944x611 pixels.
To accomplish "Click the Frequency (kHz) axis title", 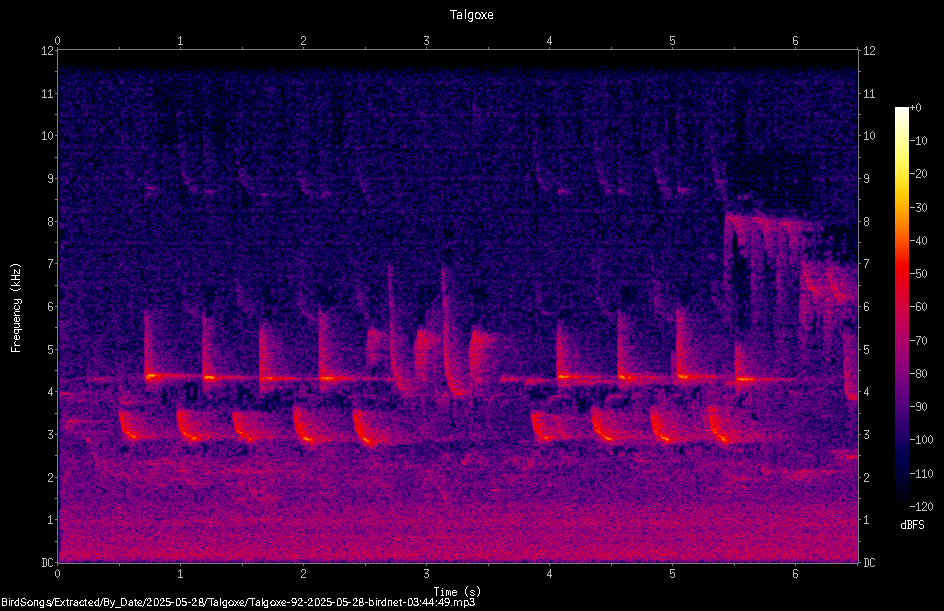I will click(x=16, y=308).
